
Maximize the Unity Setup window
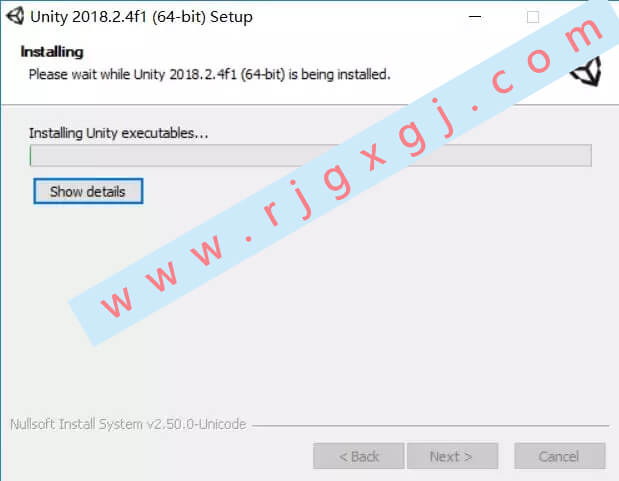(533, 17)
